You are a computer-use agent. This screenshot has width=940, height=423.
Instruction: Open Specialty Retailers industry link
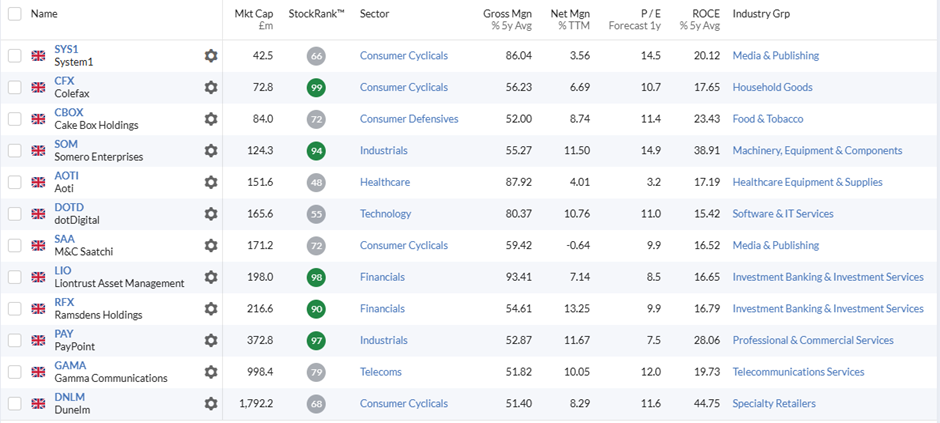click(774, 404)
